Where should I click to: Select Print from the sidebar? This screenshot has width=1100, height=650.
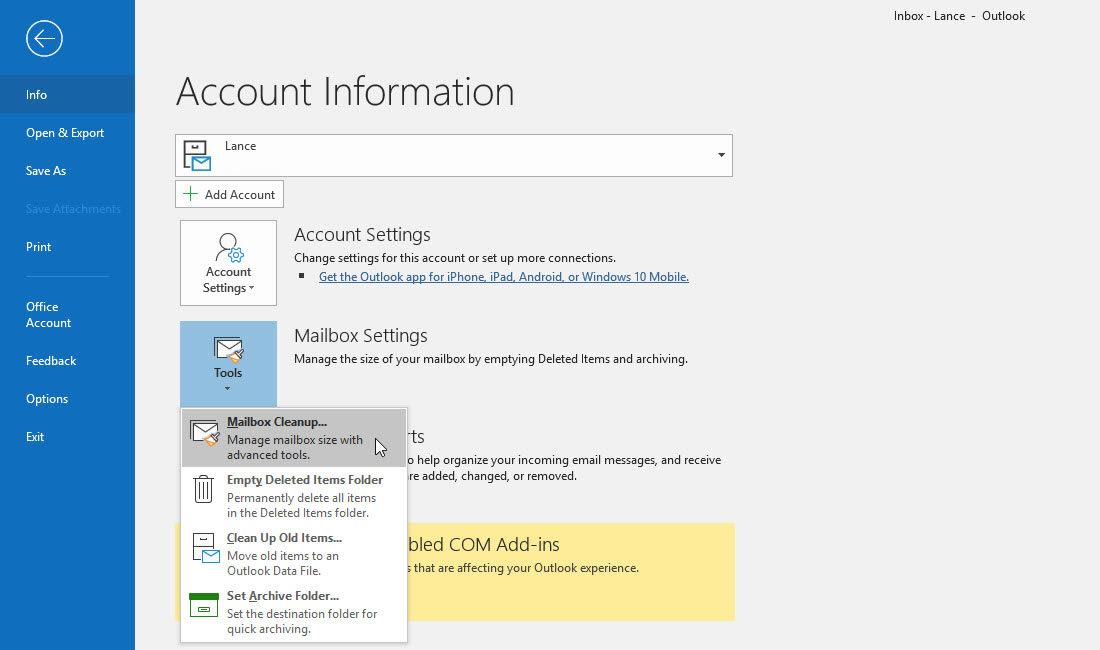point(38,246)
